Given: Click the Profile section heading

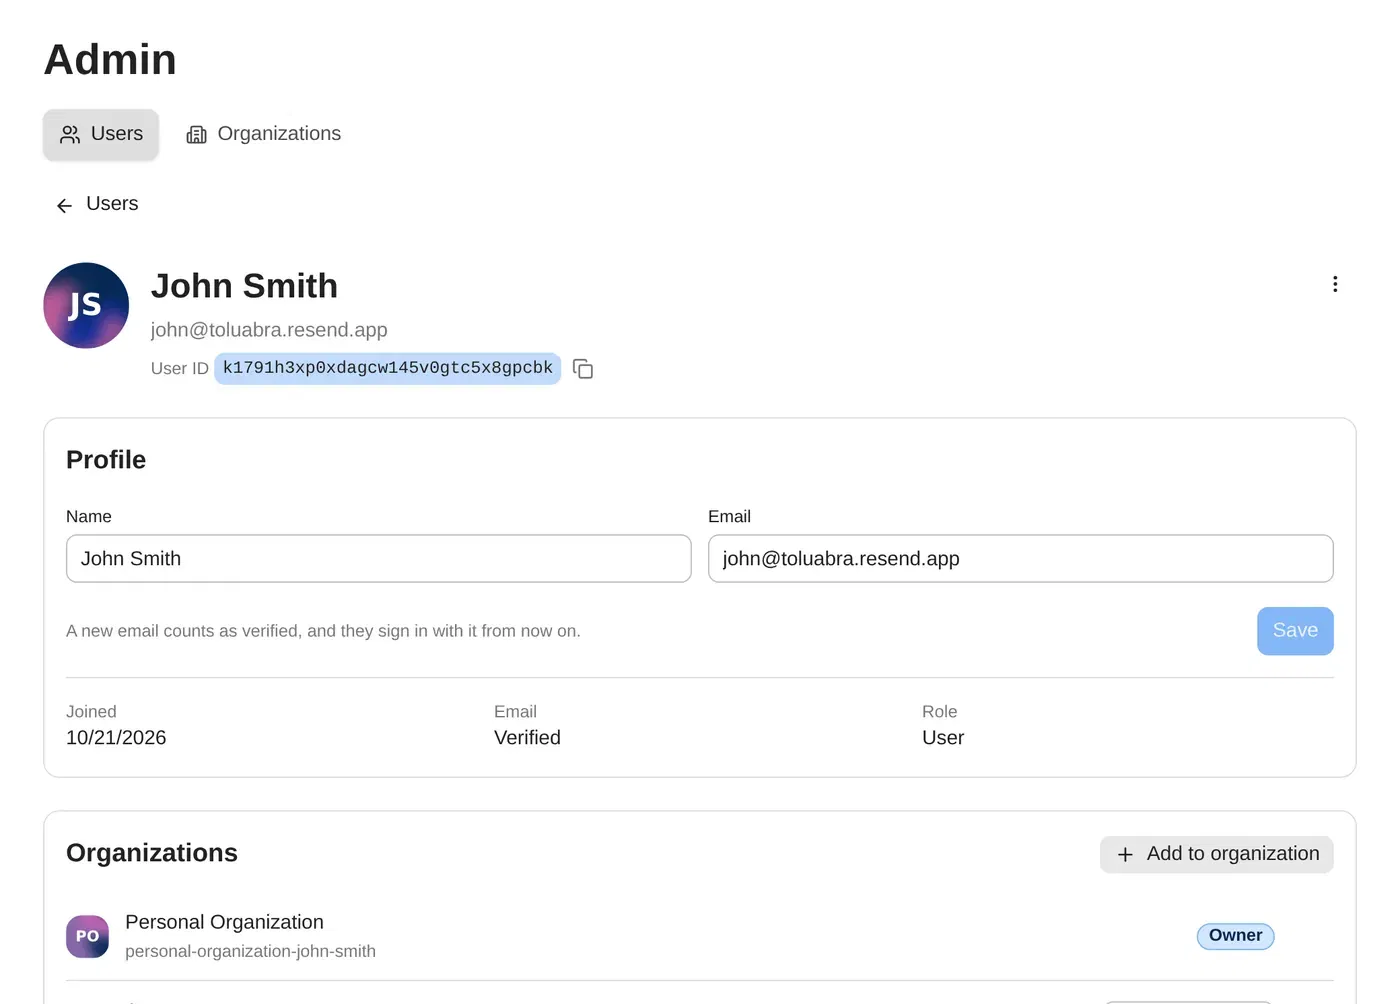Looking at the screenshot, I should 106,460.
